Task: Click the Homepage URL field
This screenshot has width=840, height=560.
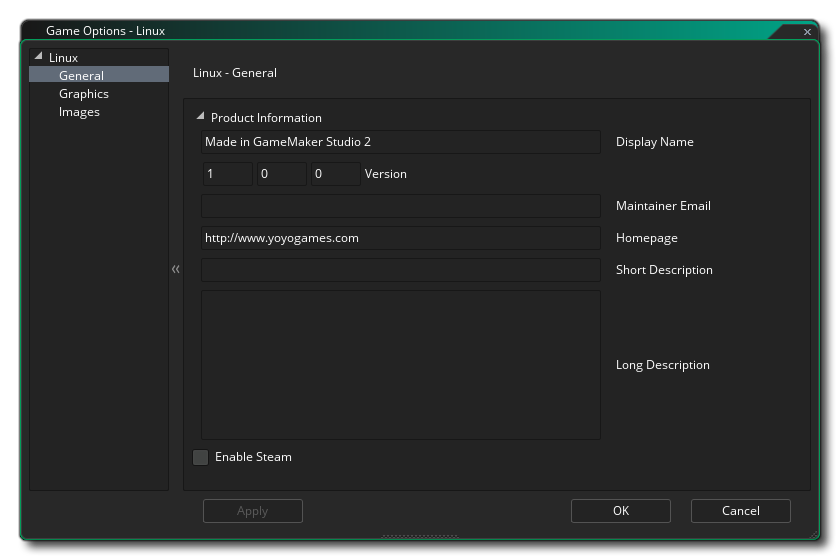Action: [400, 238]
